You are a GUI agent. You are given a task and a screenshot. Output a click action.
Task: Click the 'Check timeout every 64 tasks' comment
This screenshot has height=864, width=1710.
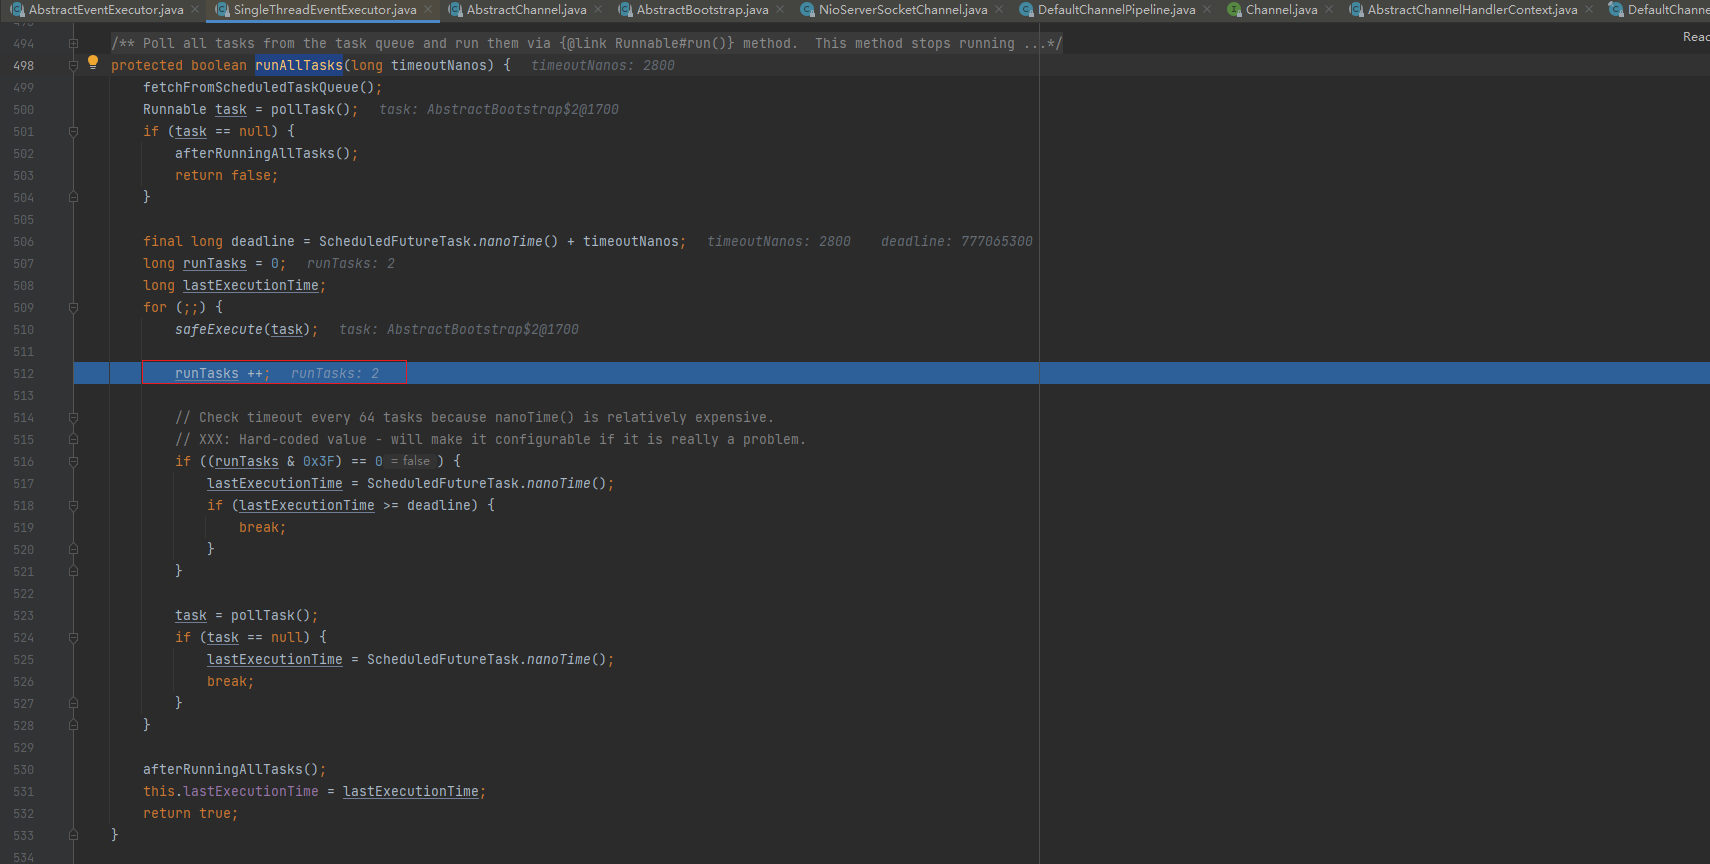pos(474,418)
